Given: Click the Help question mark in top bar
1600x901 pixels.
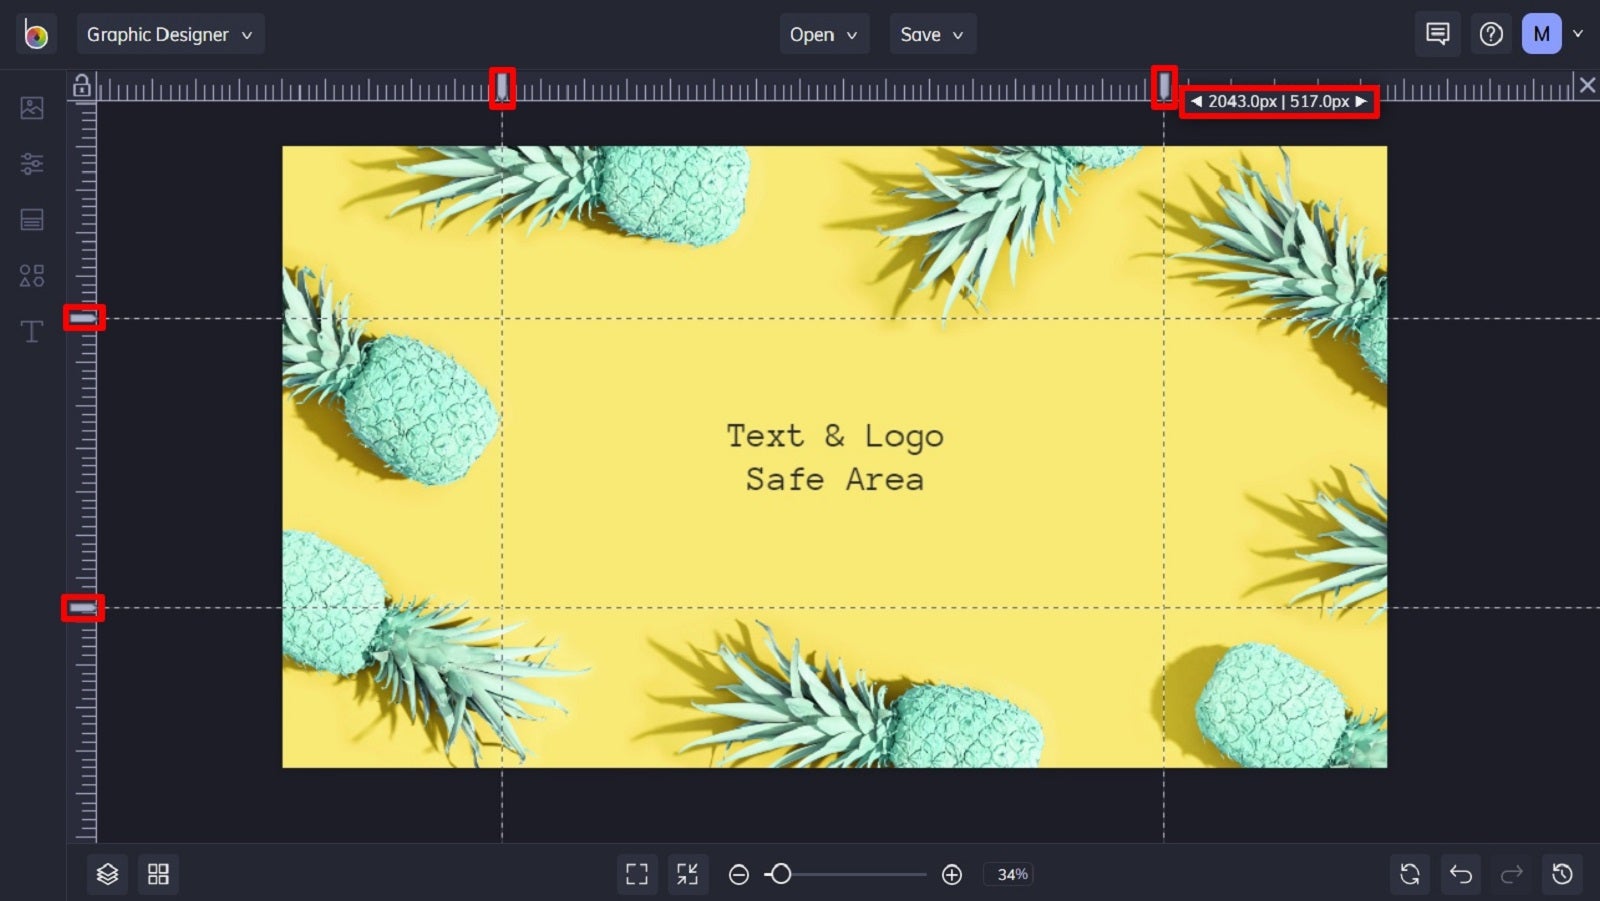Looking at the screenshot, I should pyautogui.click(x=1491, y=33).
